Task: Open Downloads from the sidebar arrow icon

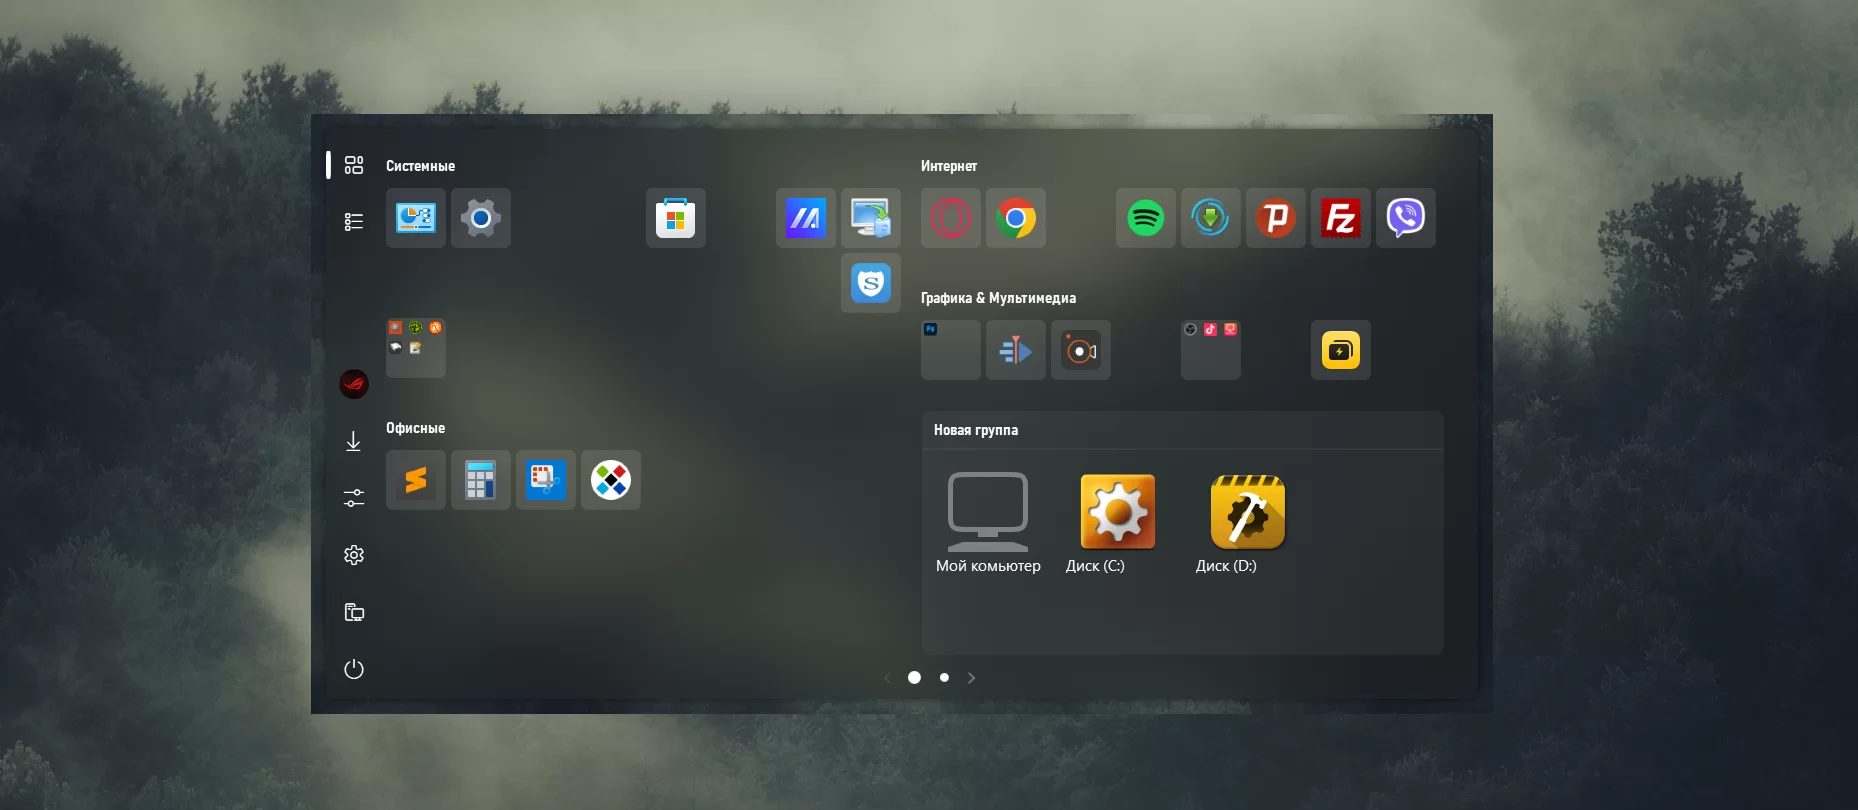Action: 354,441
